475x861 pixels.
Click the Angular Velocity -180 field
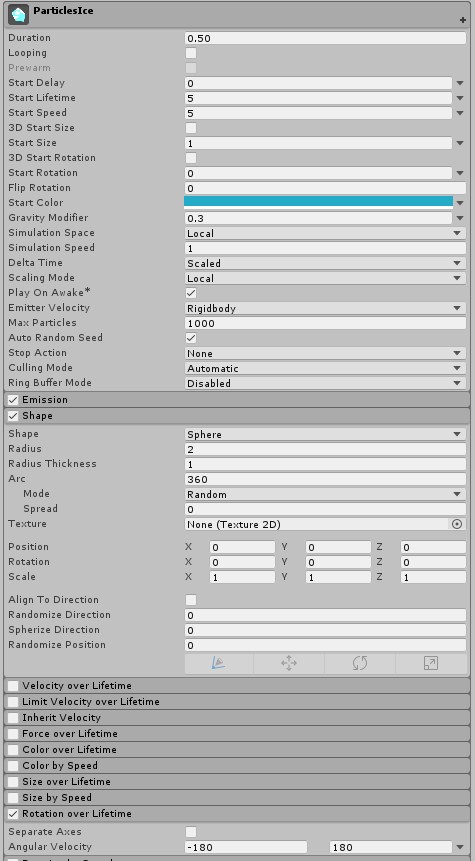pyautogui.click(x=246, y=847)
